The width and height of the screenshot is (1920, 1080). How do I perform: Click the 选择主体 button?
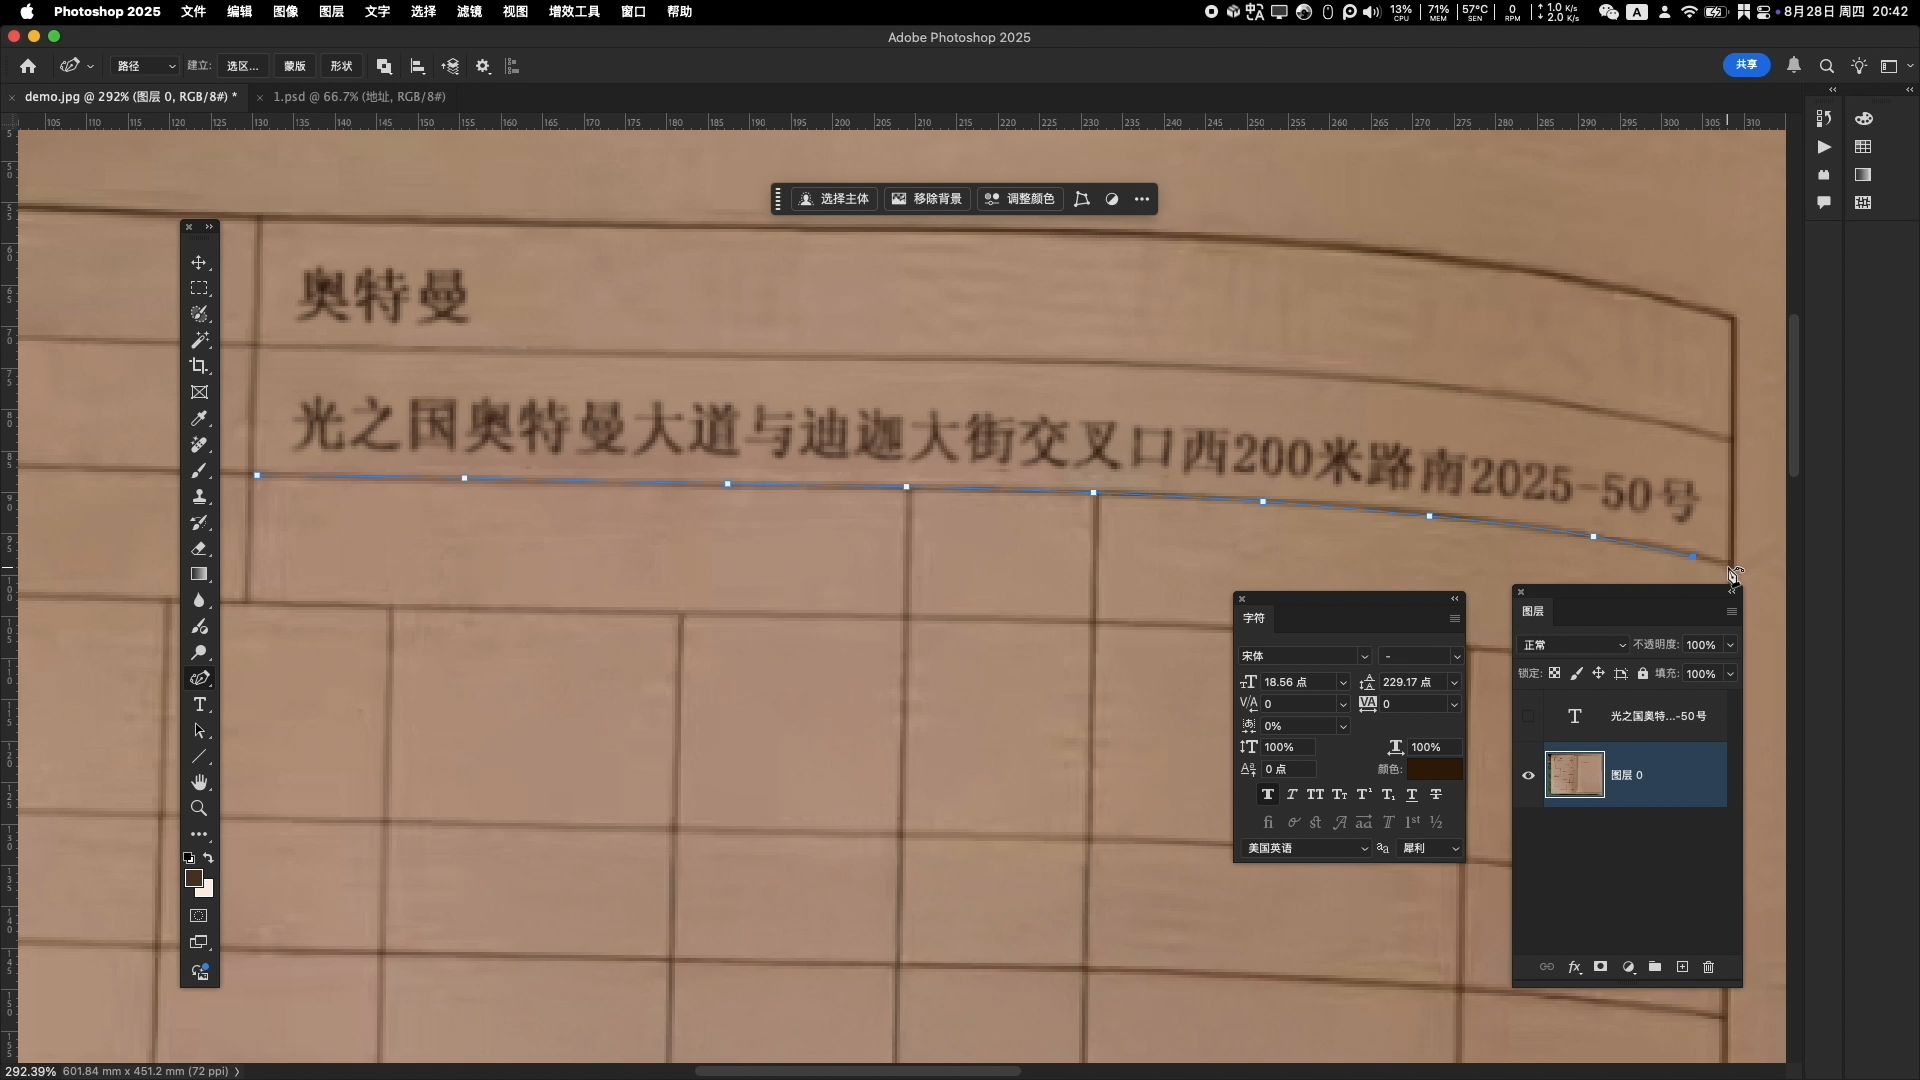click(834, 199)
